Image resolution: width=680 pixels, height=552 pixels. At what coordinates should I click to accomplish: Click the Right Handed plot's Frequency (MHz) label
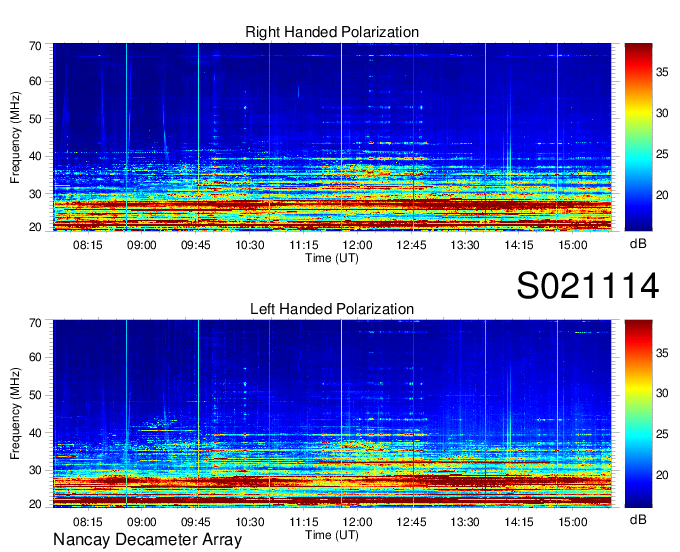click(x=15, y=137)
